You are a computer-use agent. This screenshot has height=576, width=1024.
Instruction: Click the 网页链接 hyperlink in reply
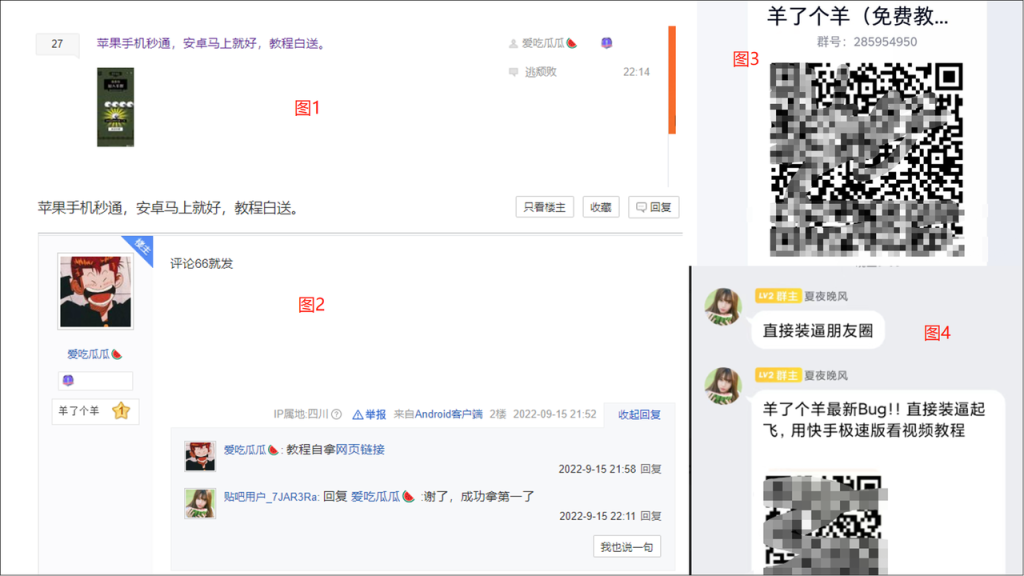360,449
